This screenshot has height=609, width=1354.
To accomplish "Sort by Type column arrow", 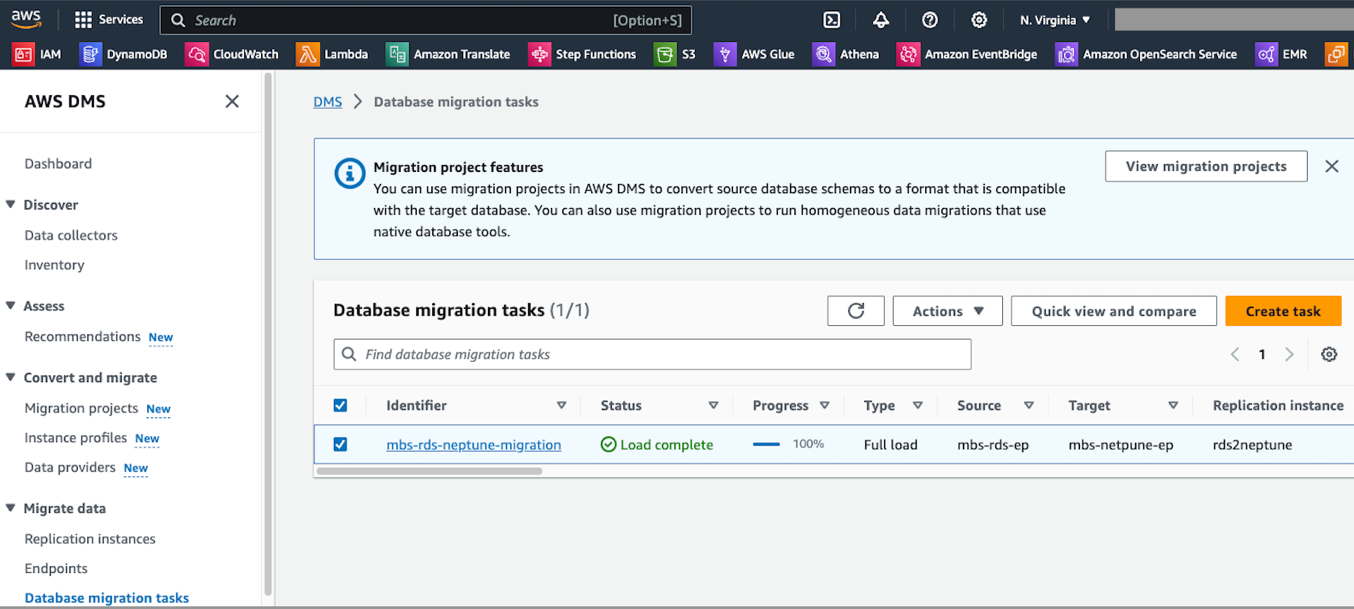I will tap(917, 406).
